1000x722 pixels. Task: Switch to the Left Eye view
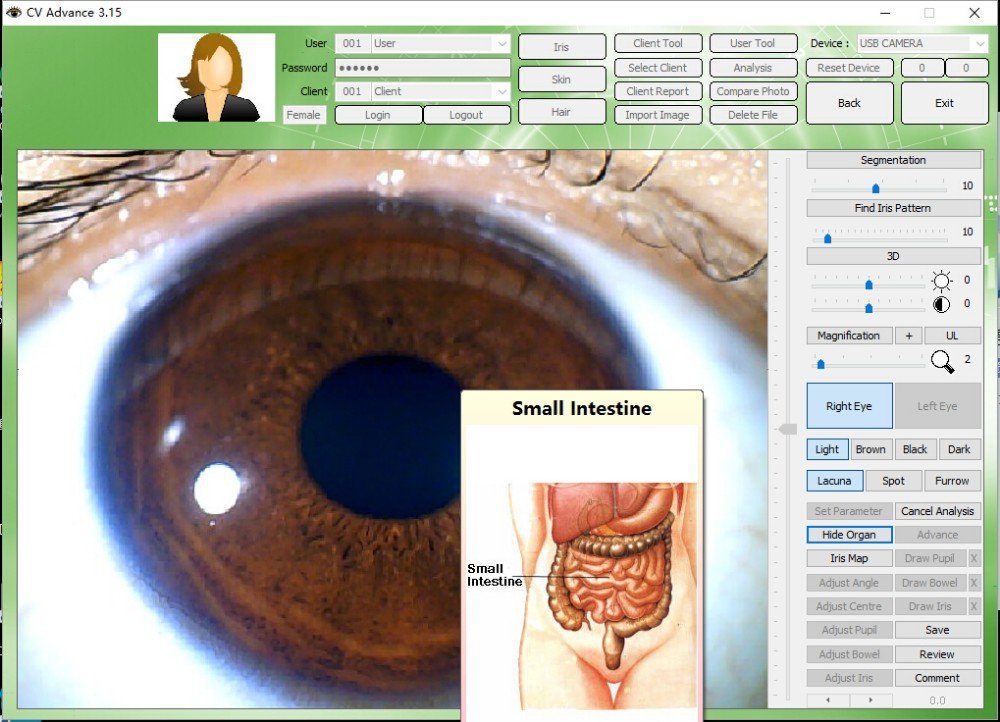(x=938, y=405)
